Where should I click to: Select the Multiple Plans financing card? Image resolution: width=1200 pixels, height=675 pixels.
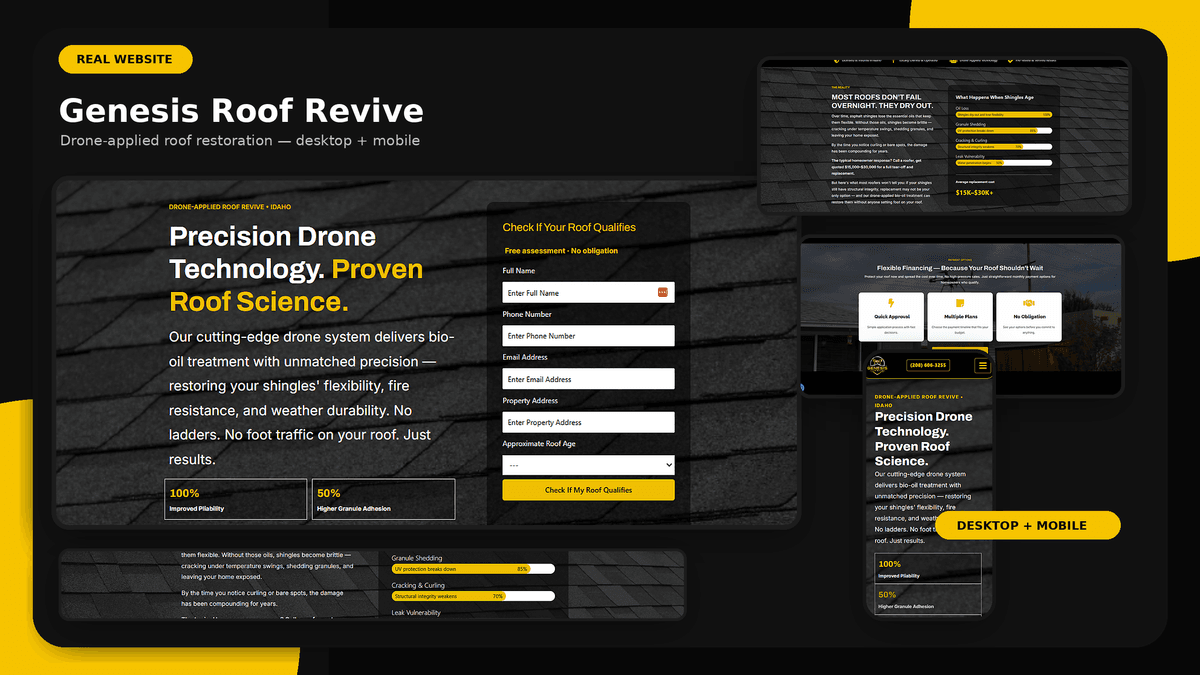point(960,318)
